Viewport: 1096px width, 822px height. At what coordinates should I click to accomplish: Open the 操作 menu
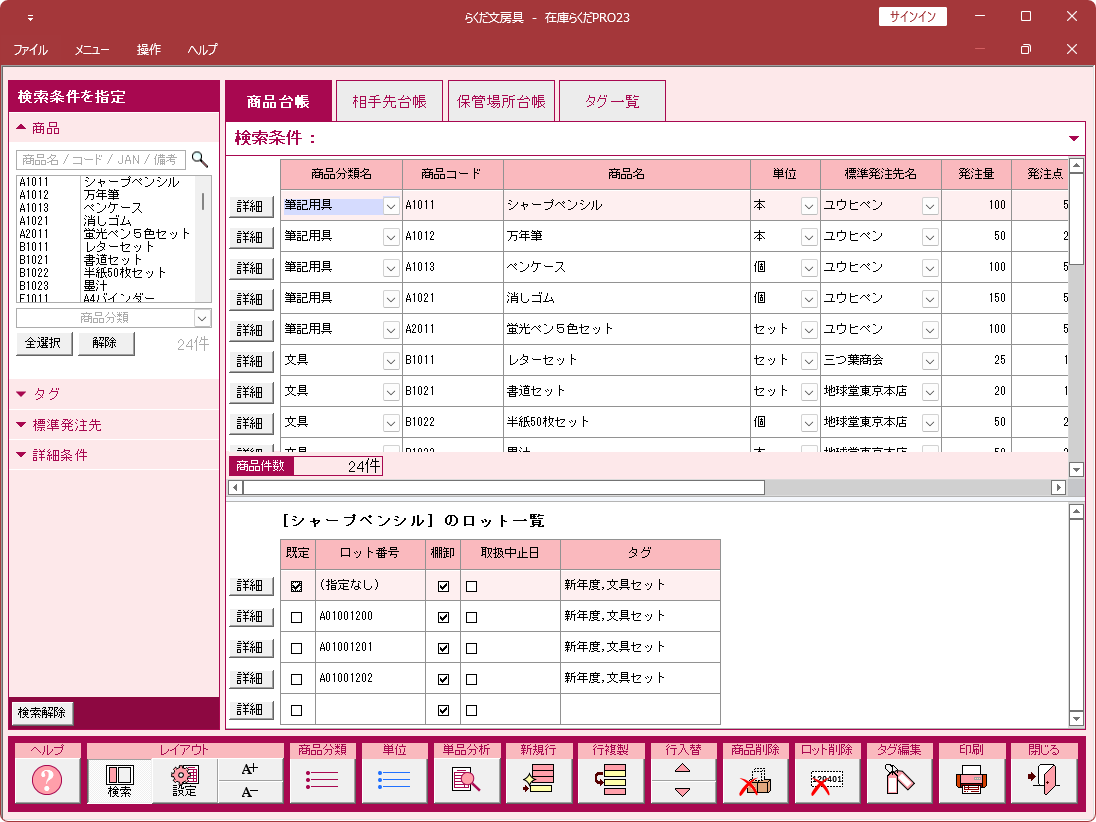(x=149, y=50)
